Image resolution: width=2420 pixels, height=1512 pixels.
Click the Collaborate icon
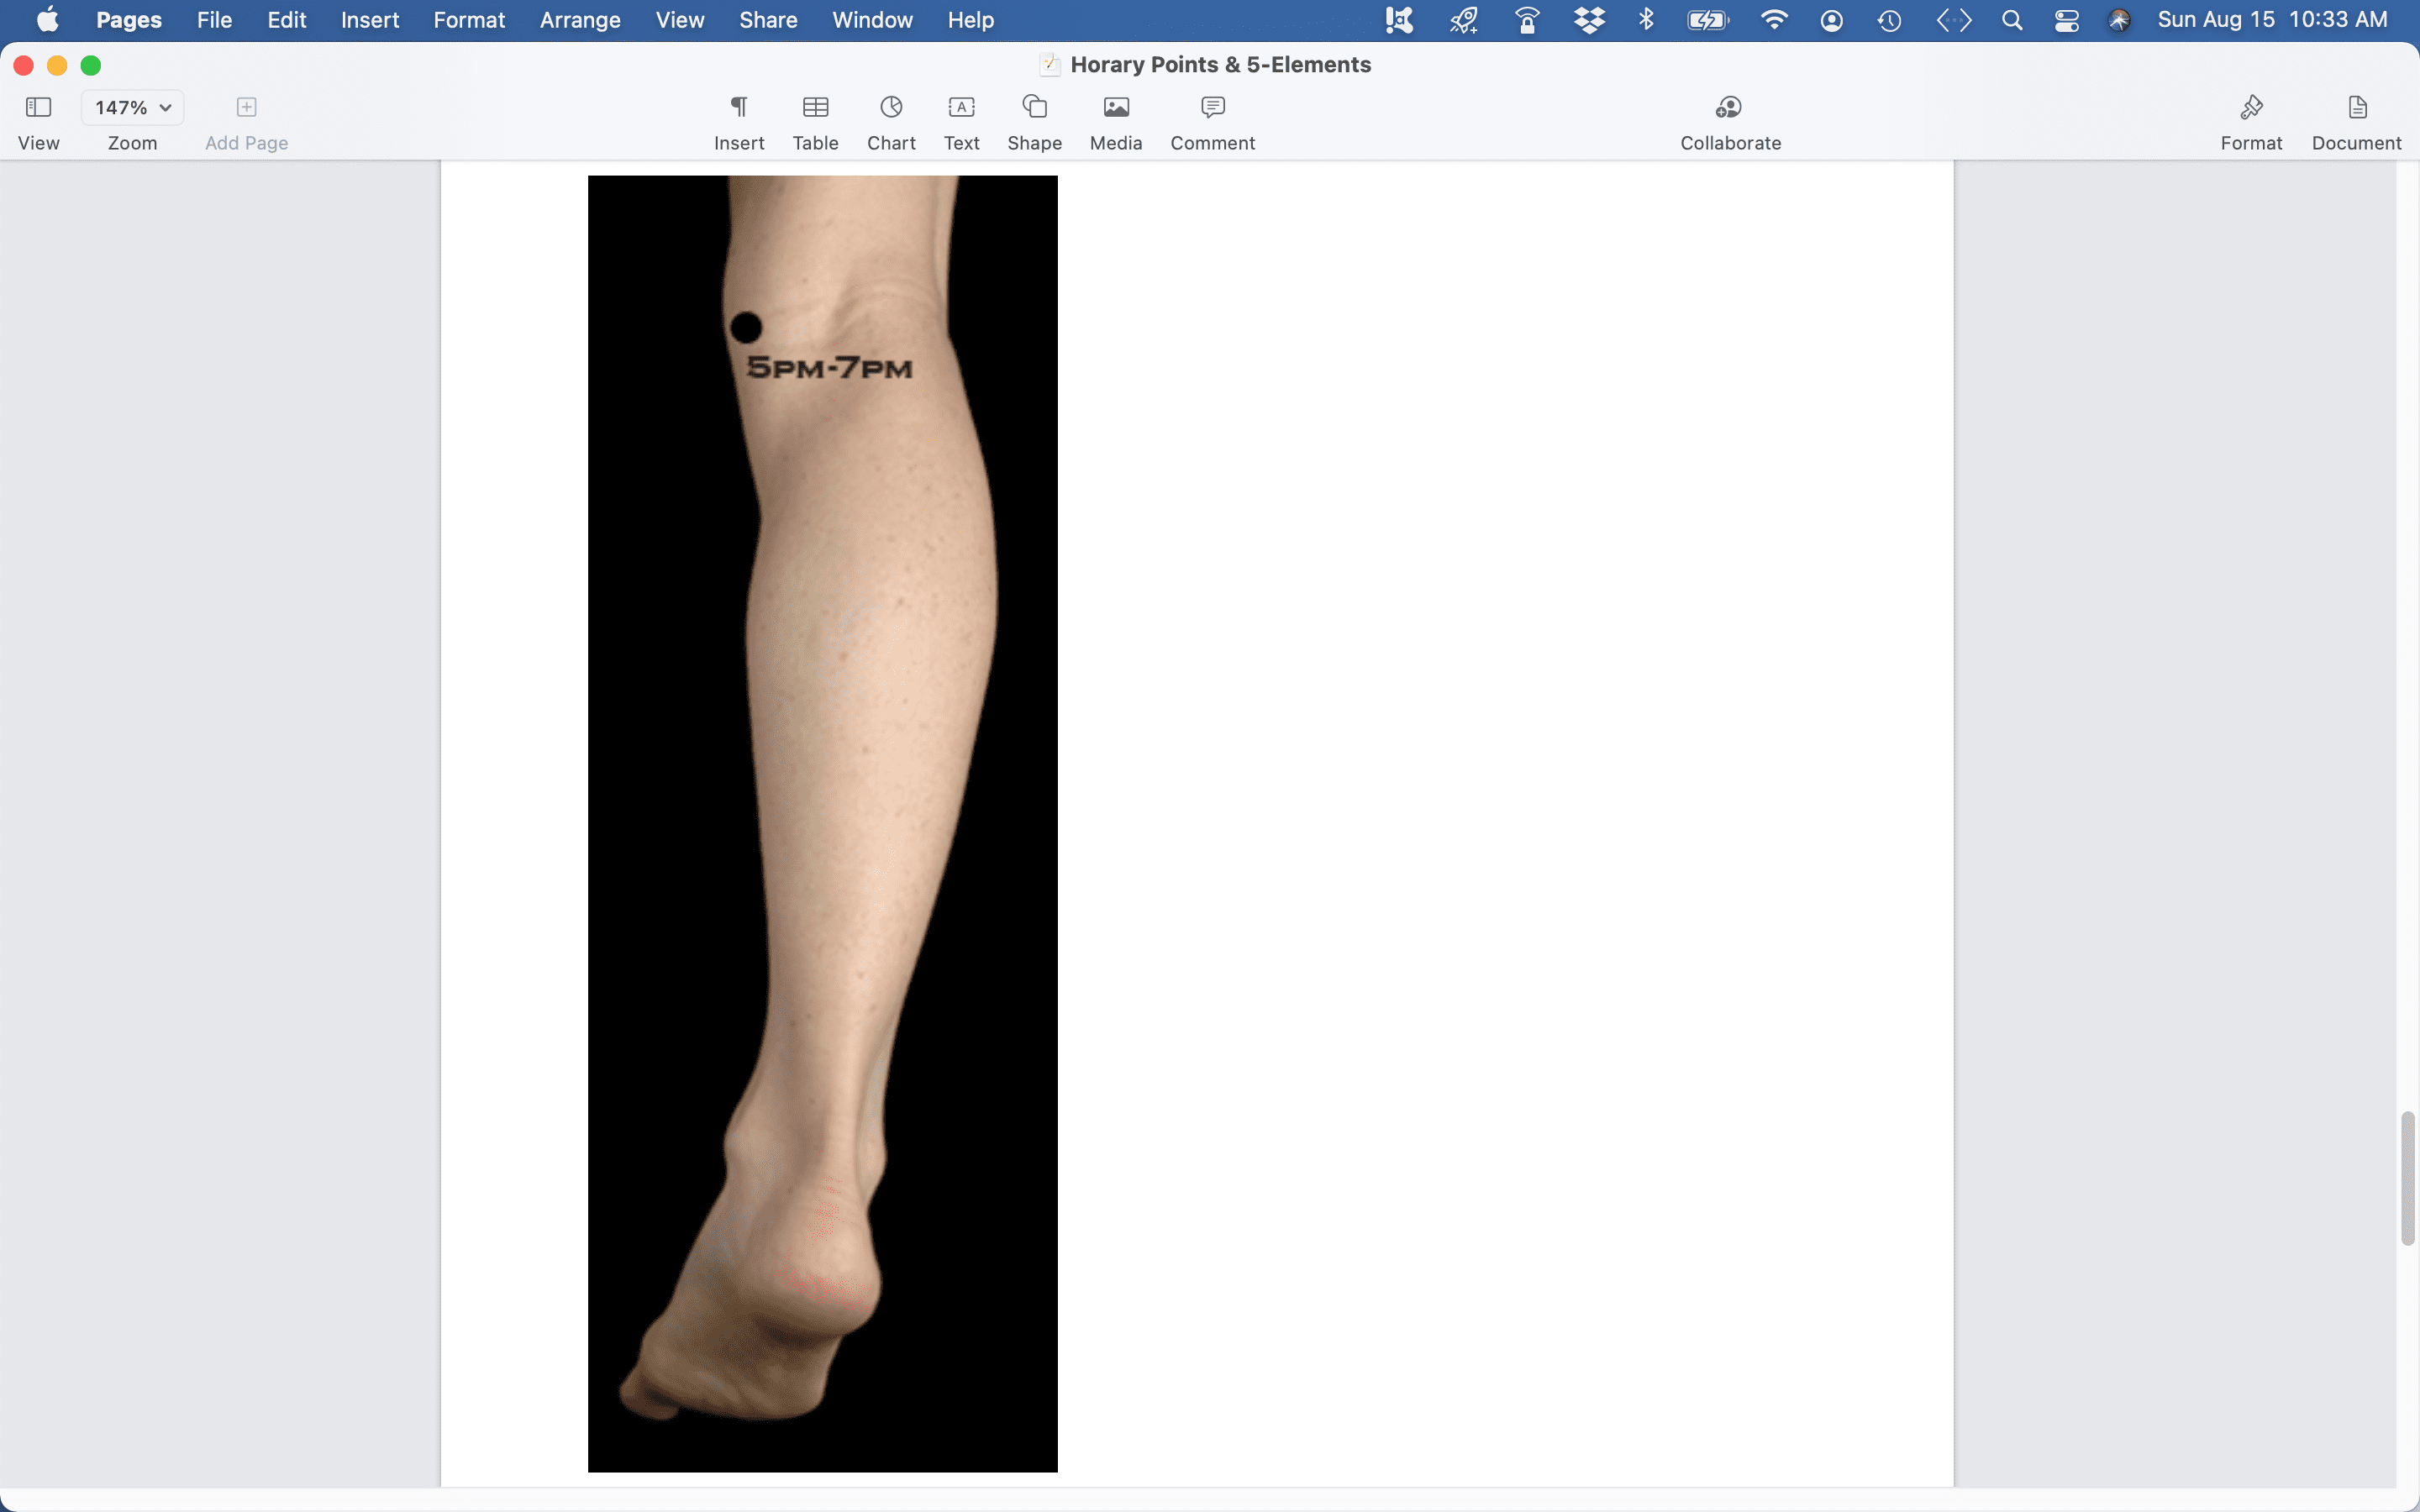click(1729, 107)
